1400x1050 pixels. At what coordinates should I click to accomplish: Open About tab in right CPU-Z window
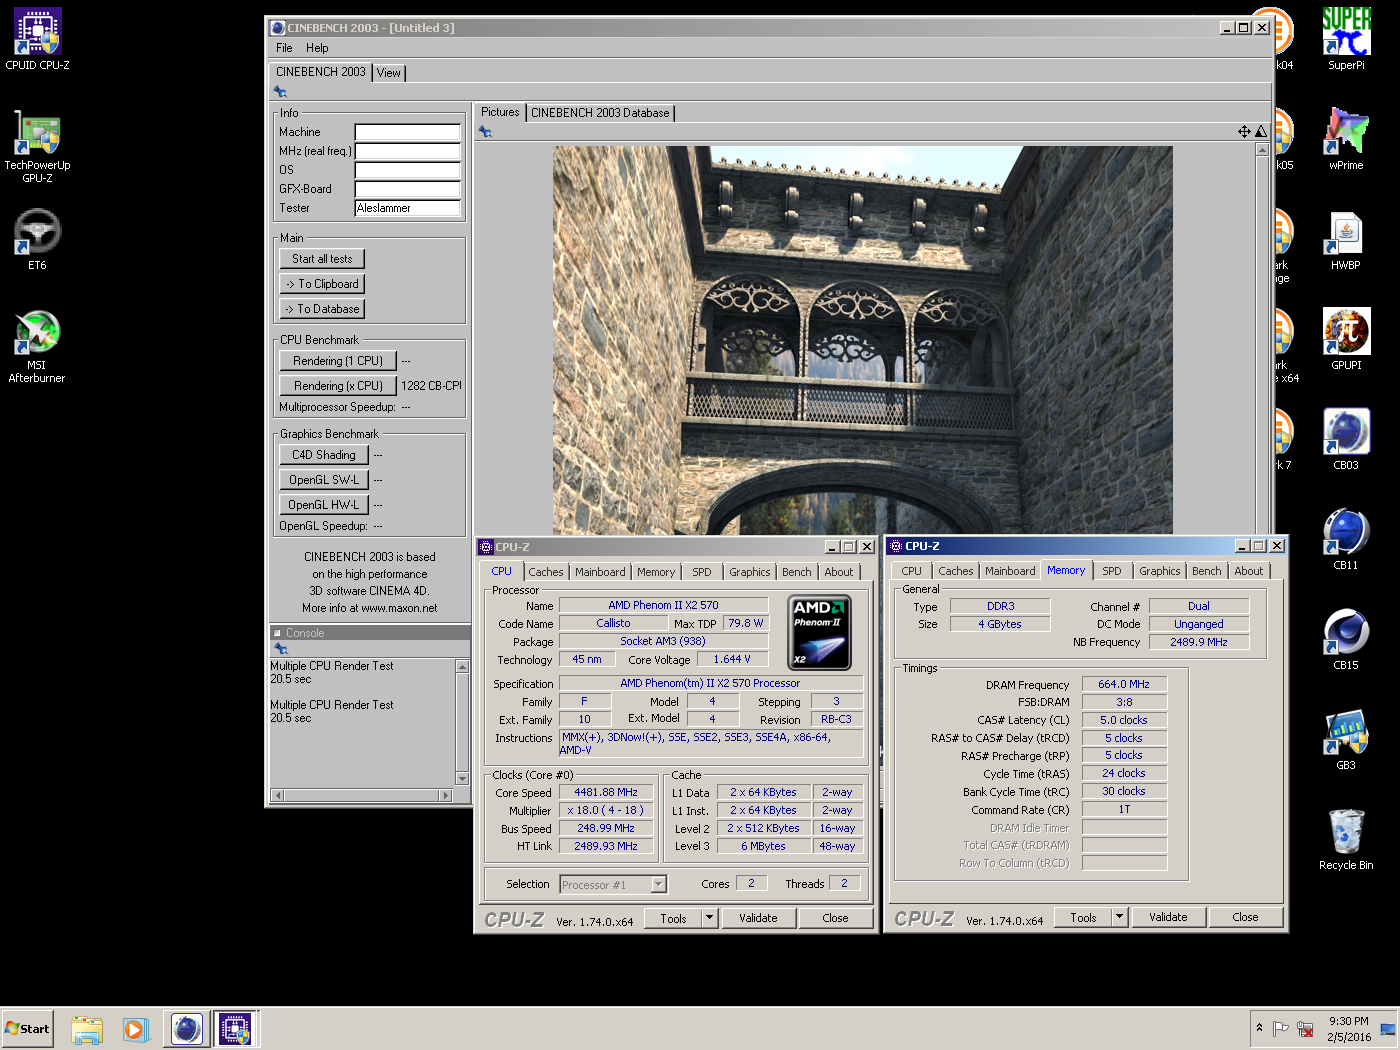click(x=1248, y=571)
